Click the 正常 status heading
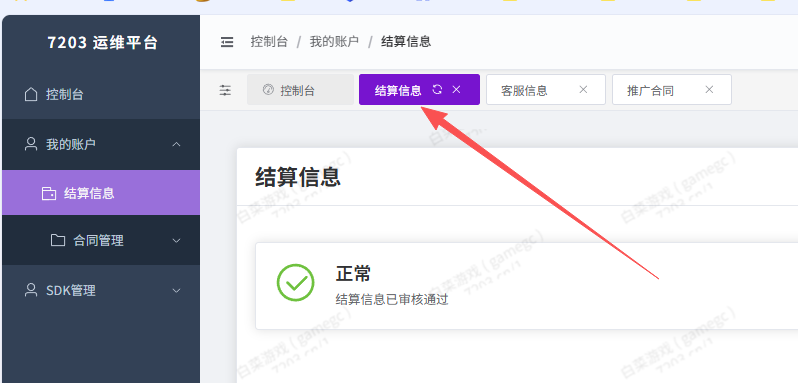The width and height of the screenshot is (798, 383). coord(353,274)
